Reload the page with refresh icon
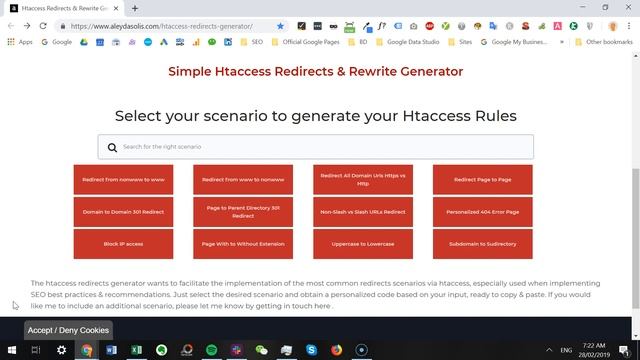 [x=43, y=26]
